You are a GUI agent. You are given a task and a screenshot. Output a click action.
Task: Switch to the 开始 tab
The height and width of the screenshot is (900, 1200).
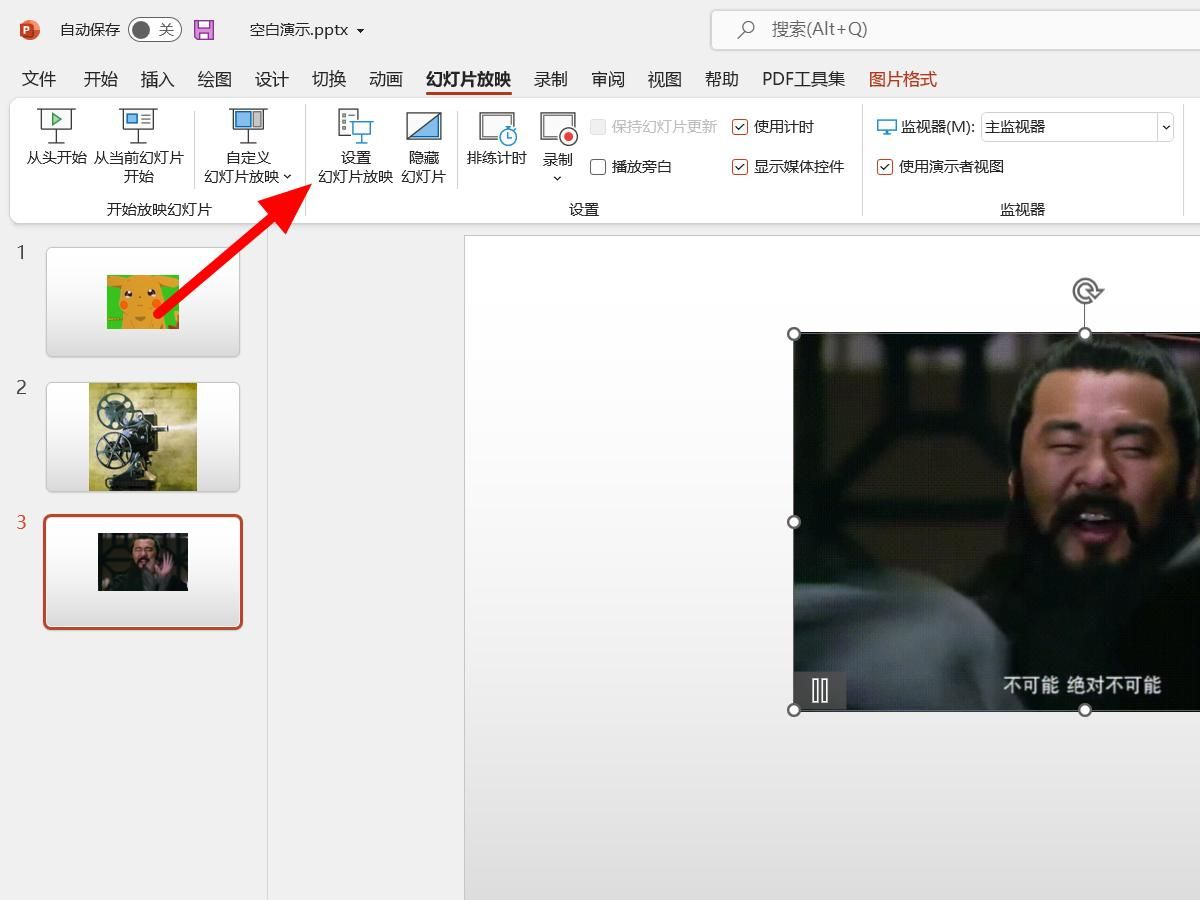pos(100,79)
